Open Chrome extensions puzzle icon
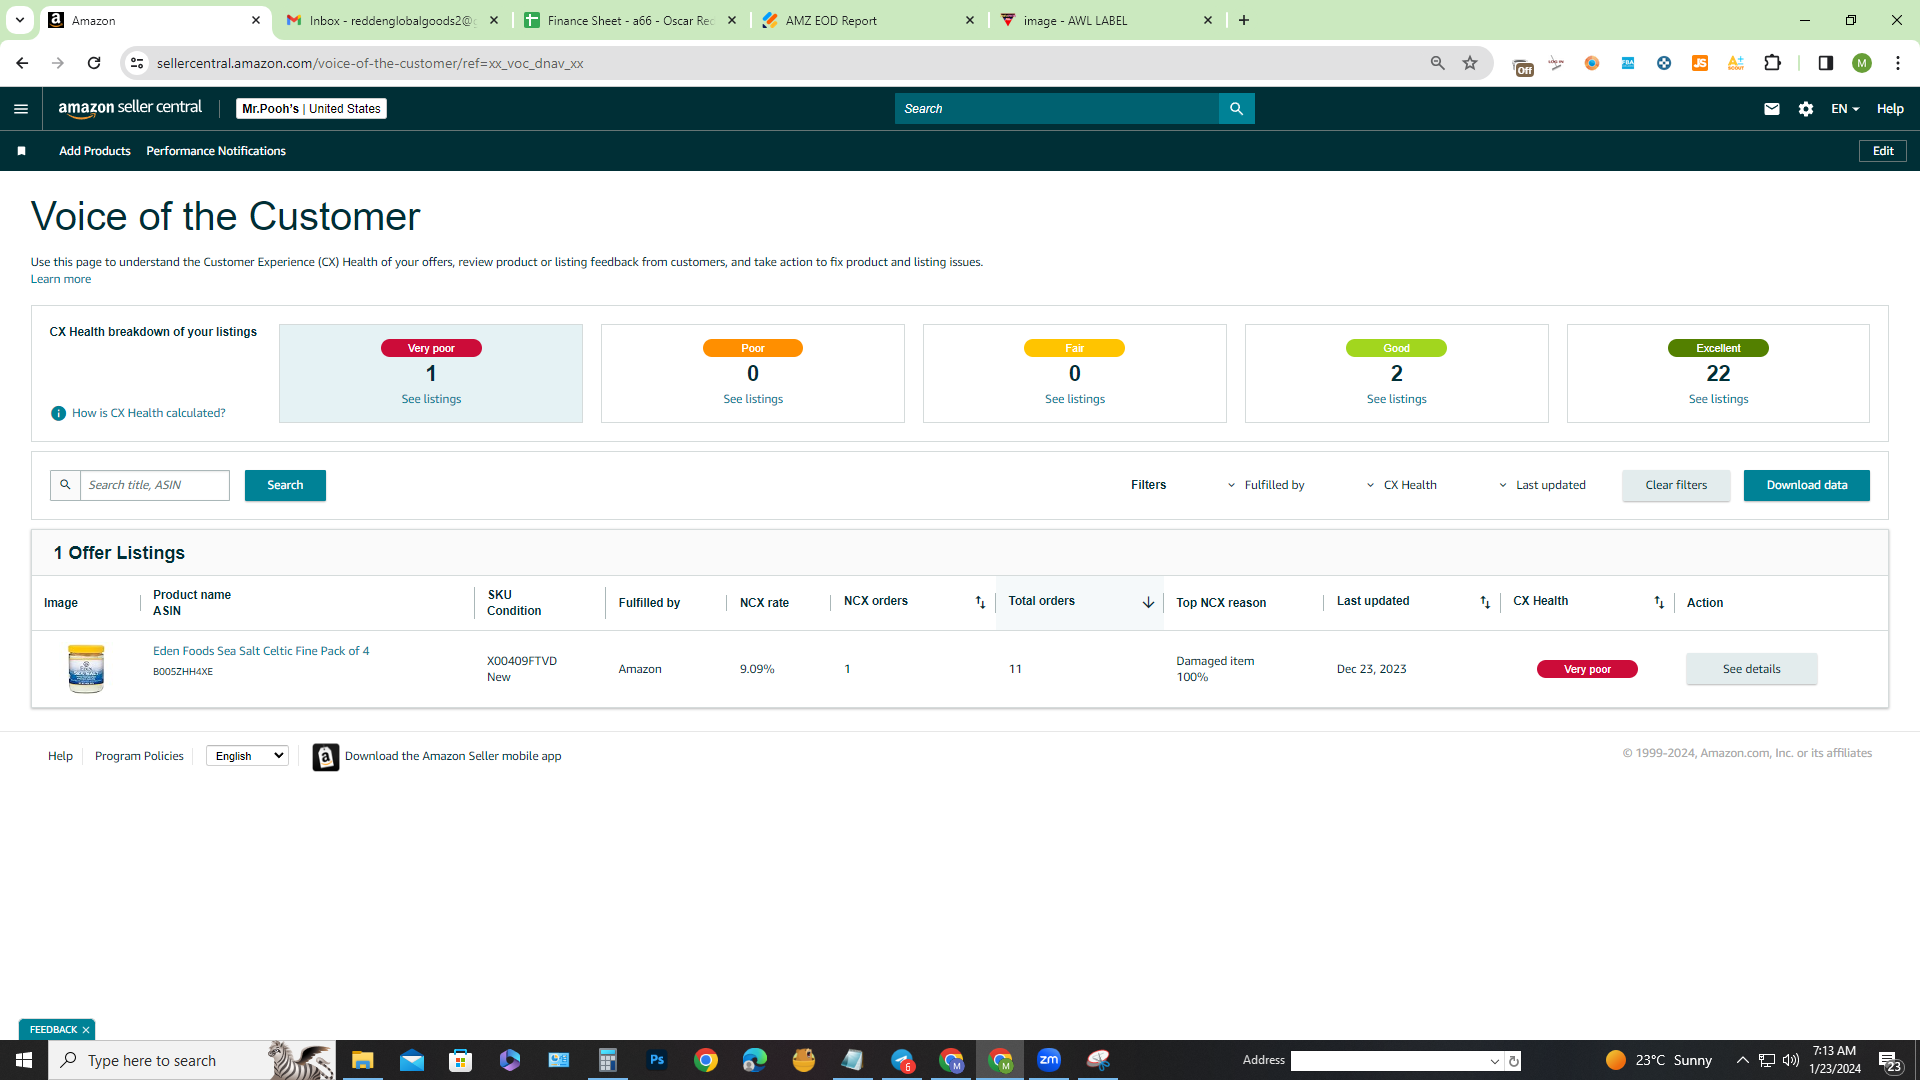 click(x=1773, y=63)
